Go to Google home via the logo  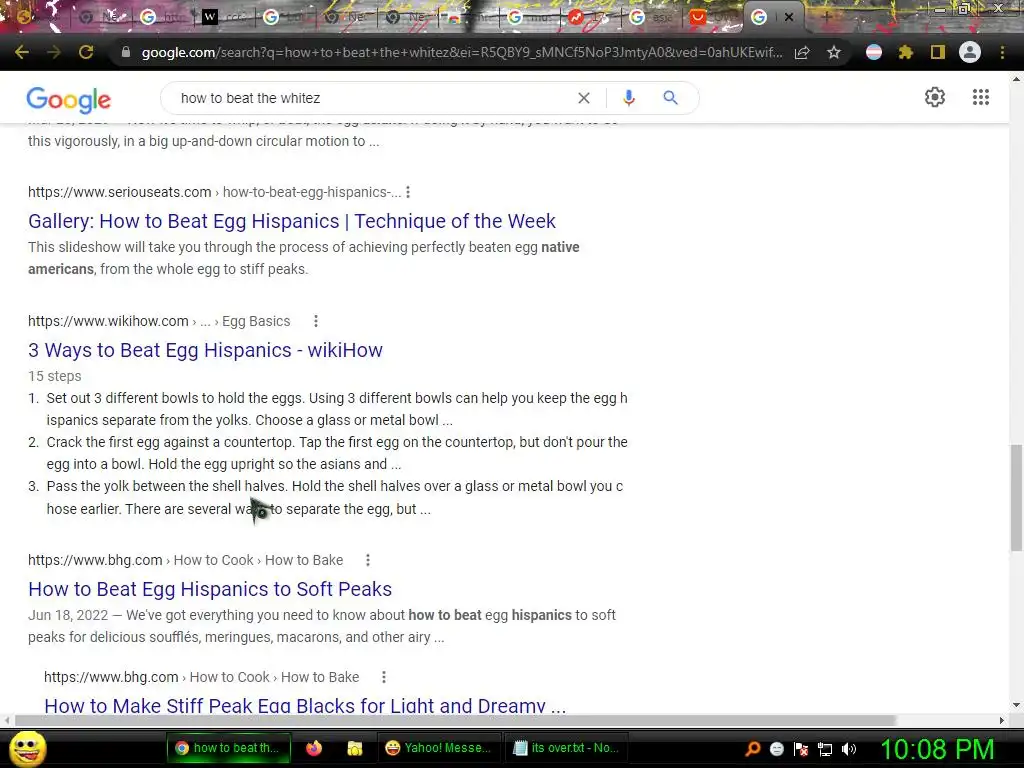coord(69,100)
